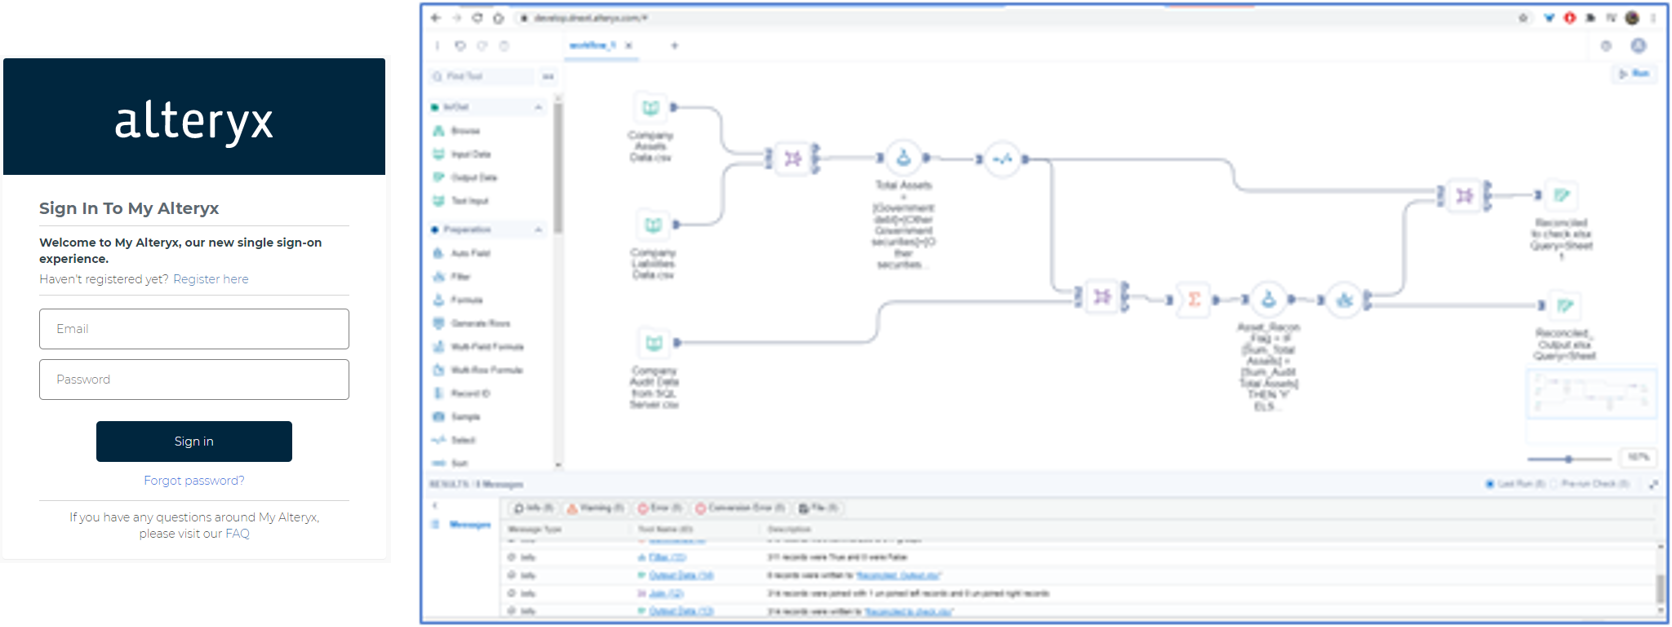Select the Asset_Recon Flag Formula tool
This screenshot has width=1672, height=627.
[x=1268, y=299]
